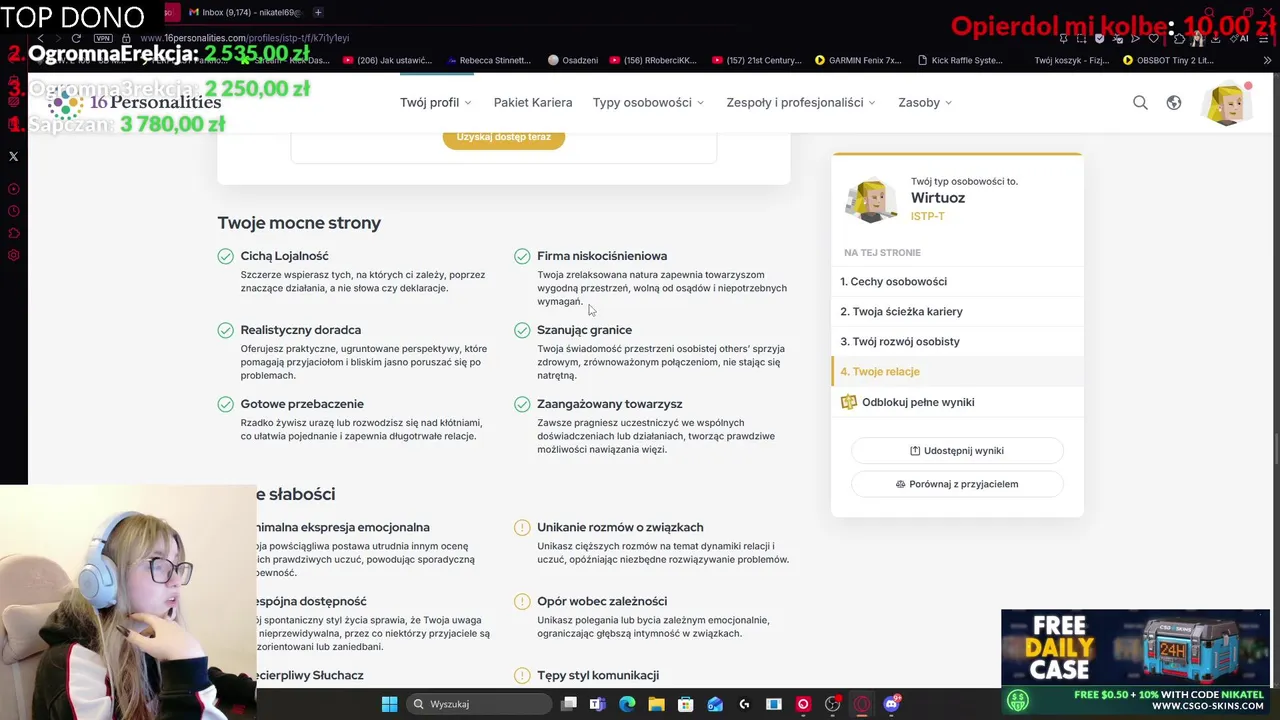Launch Microsoft Teams from the taskbar
Viewport: 1280px width, 720px height.
598,704
